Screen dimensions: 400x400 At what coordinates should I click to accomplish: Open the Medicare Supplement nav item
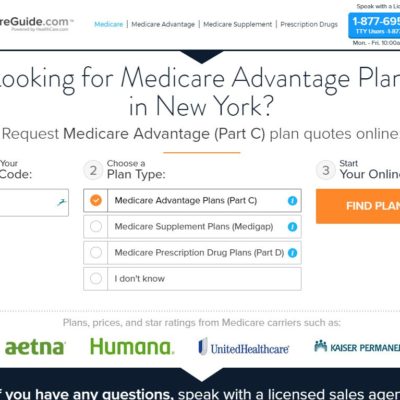(x=238, y=24)
